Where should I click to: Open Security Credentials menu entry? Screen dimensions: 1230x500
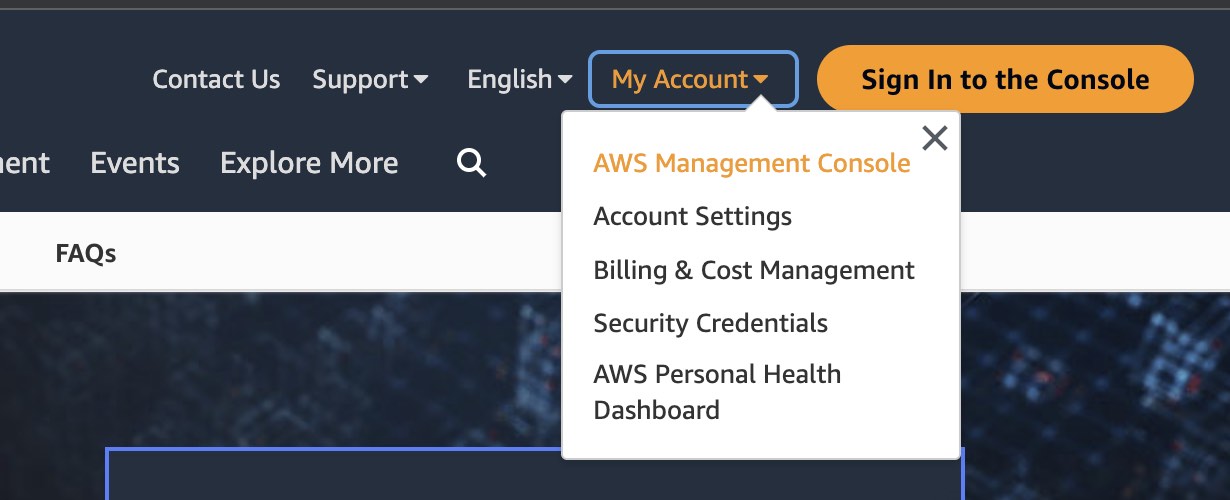tap(710, 323)
